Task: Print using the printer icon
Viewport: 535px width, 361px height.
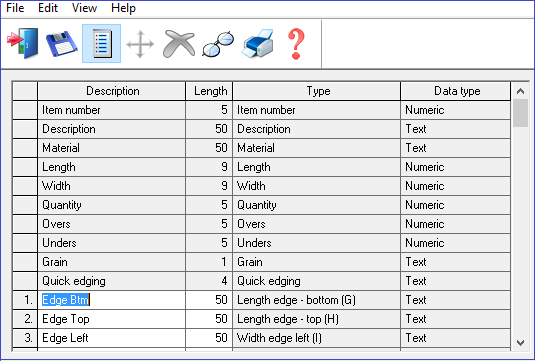Action: [x=258, y=43]
